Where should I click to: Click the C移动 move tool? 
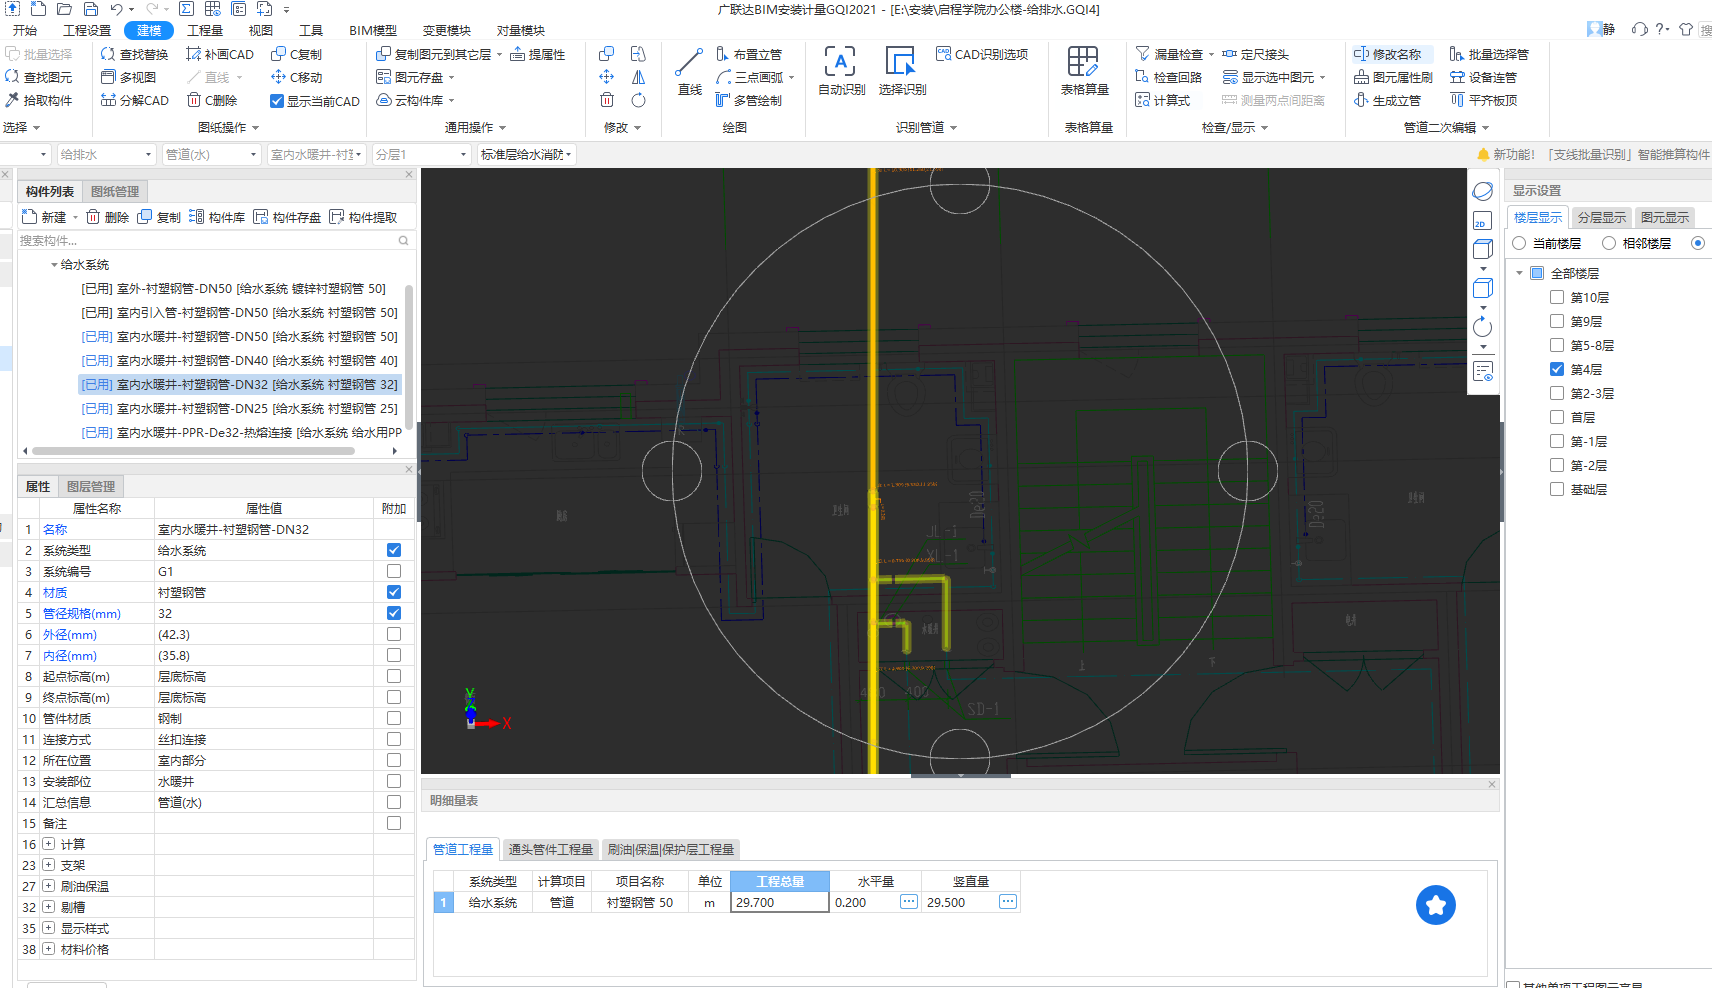(296, 77)
